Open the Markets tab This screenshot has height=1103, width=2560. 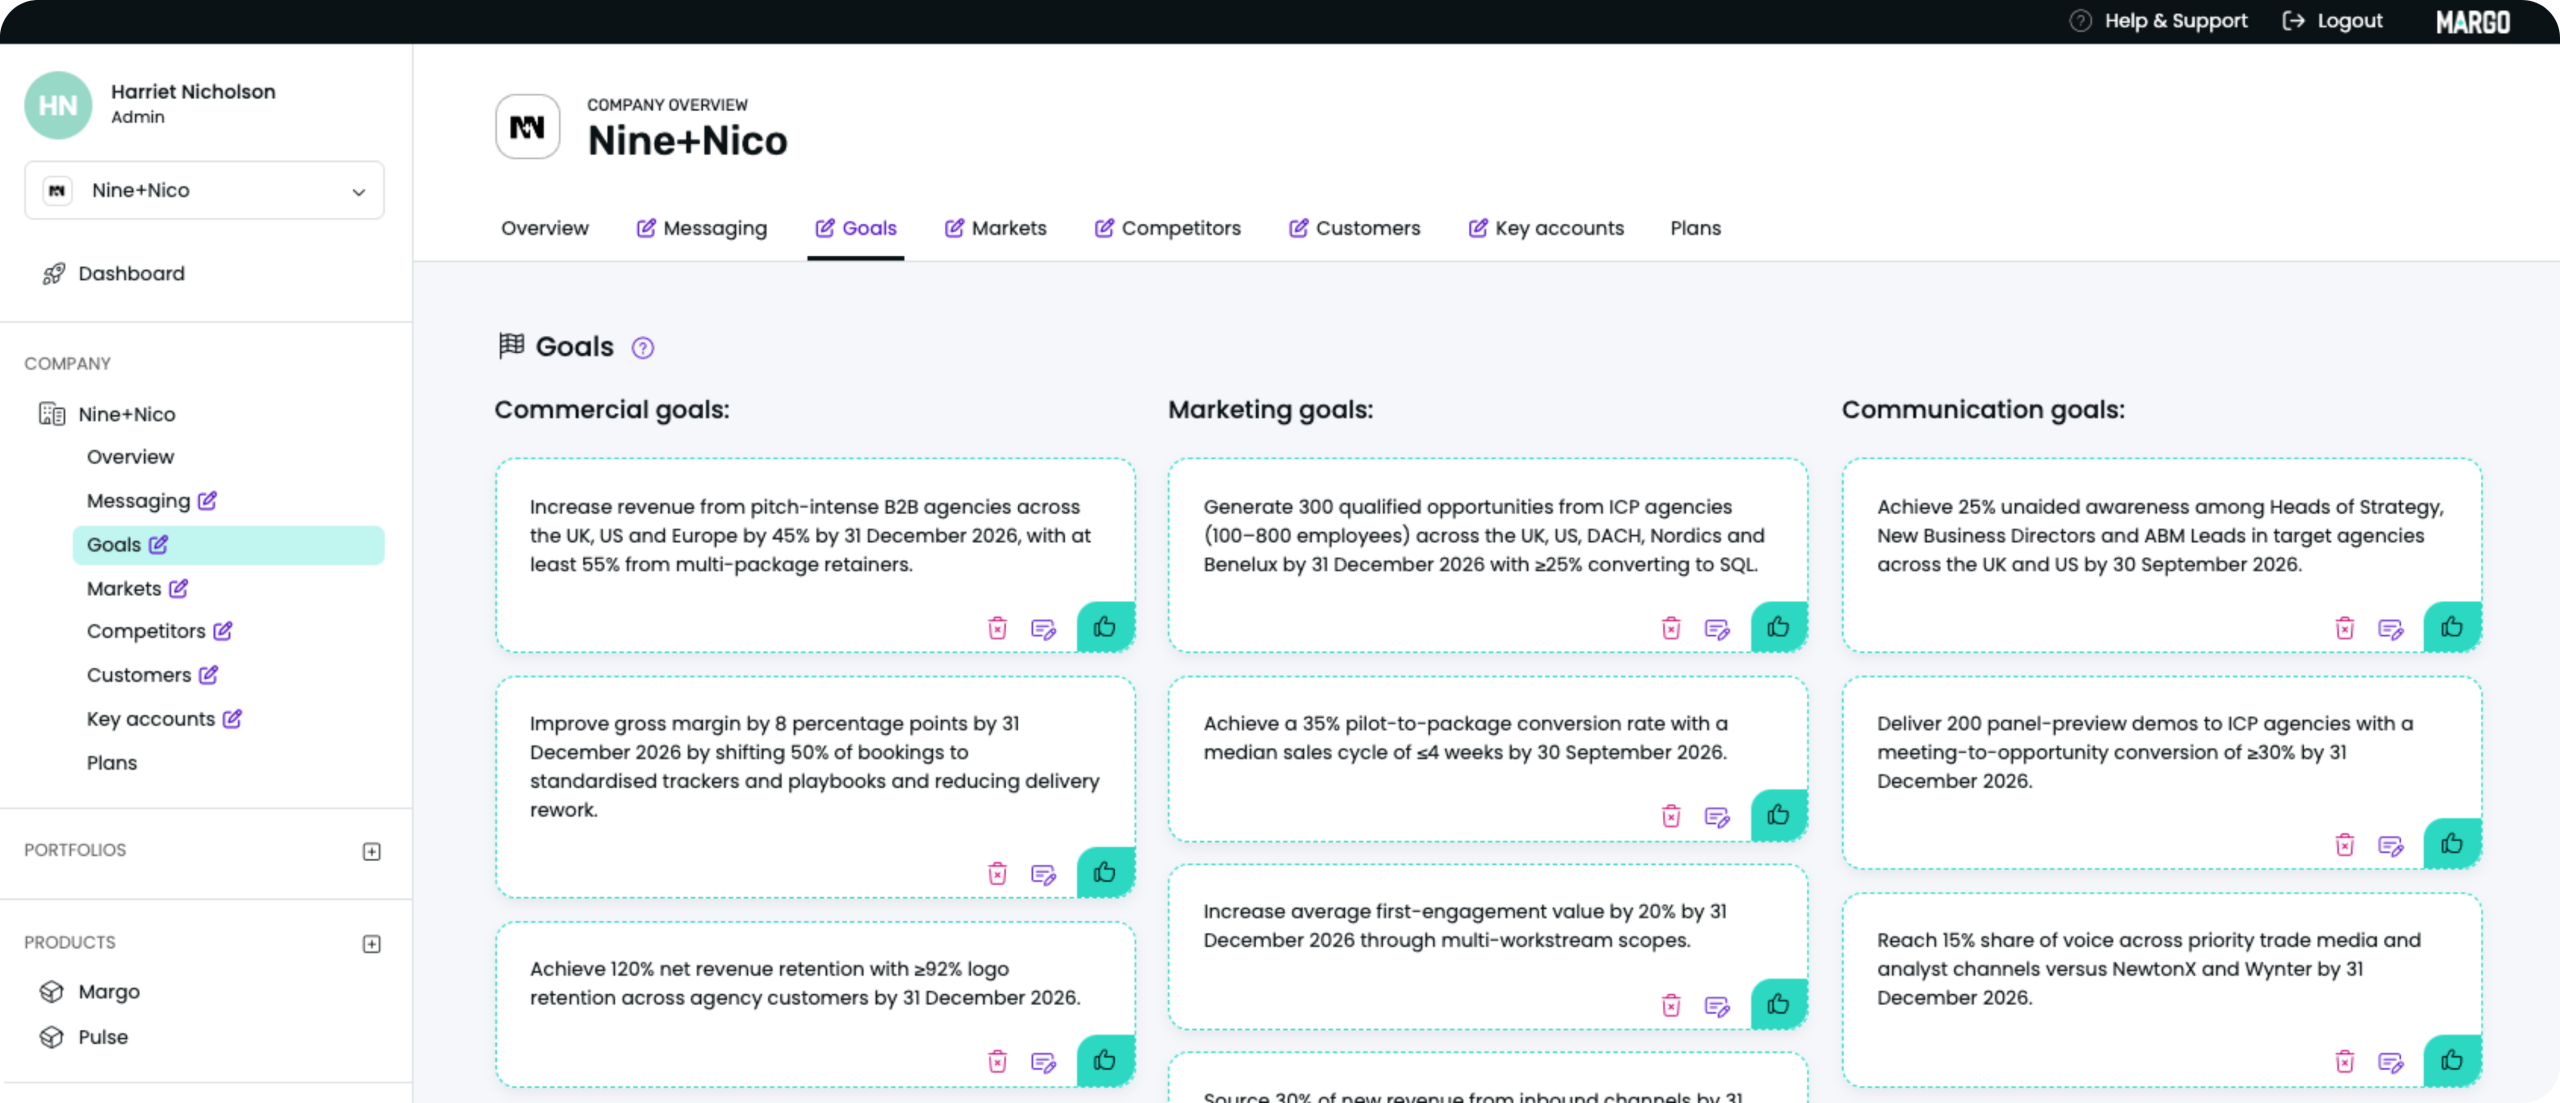click(996, 228)
